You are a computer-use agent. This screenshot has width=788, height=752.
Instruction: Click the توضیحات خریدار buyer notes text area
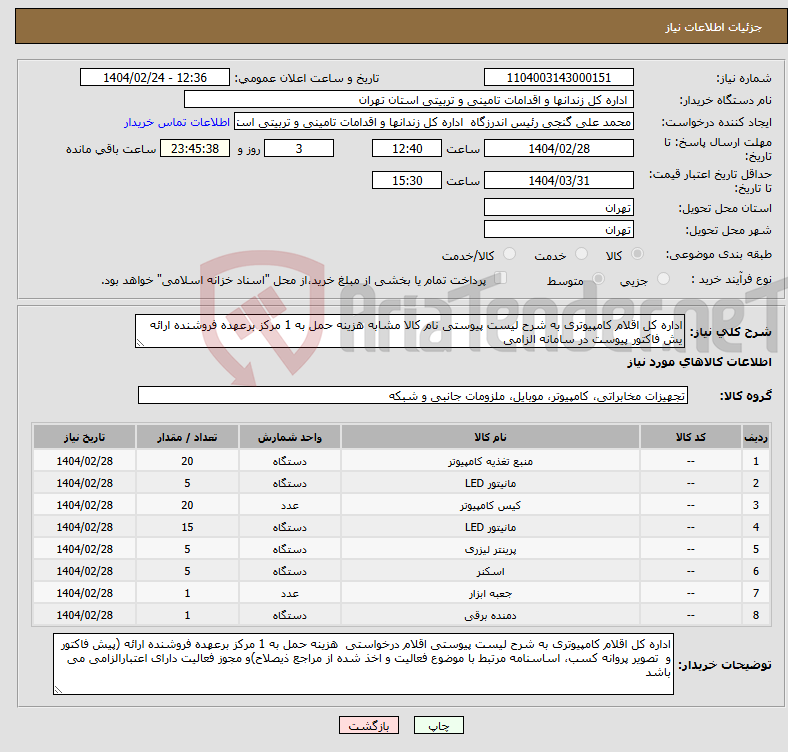pos(363,664)
